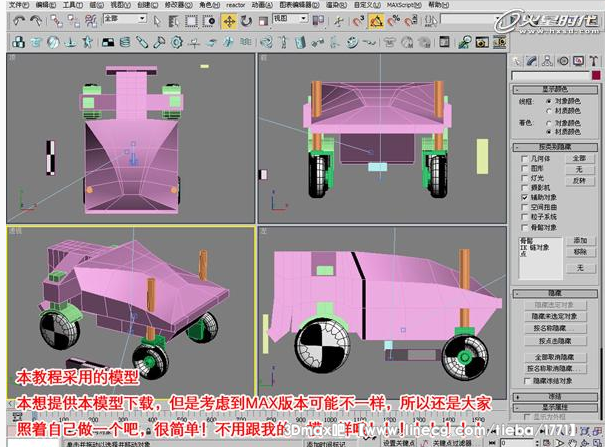
Task: Check the 灯光 hide-by-category checkbox
Action: coord(524,178)
